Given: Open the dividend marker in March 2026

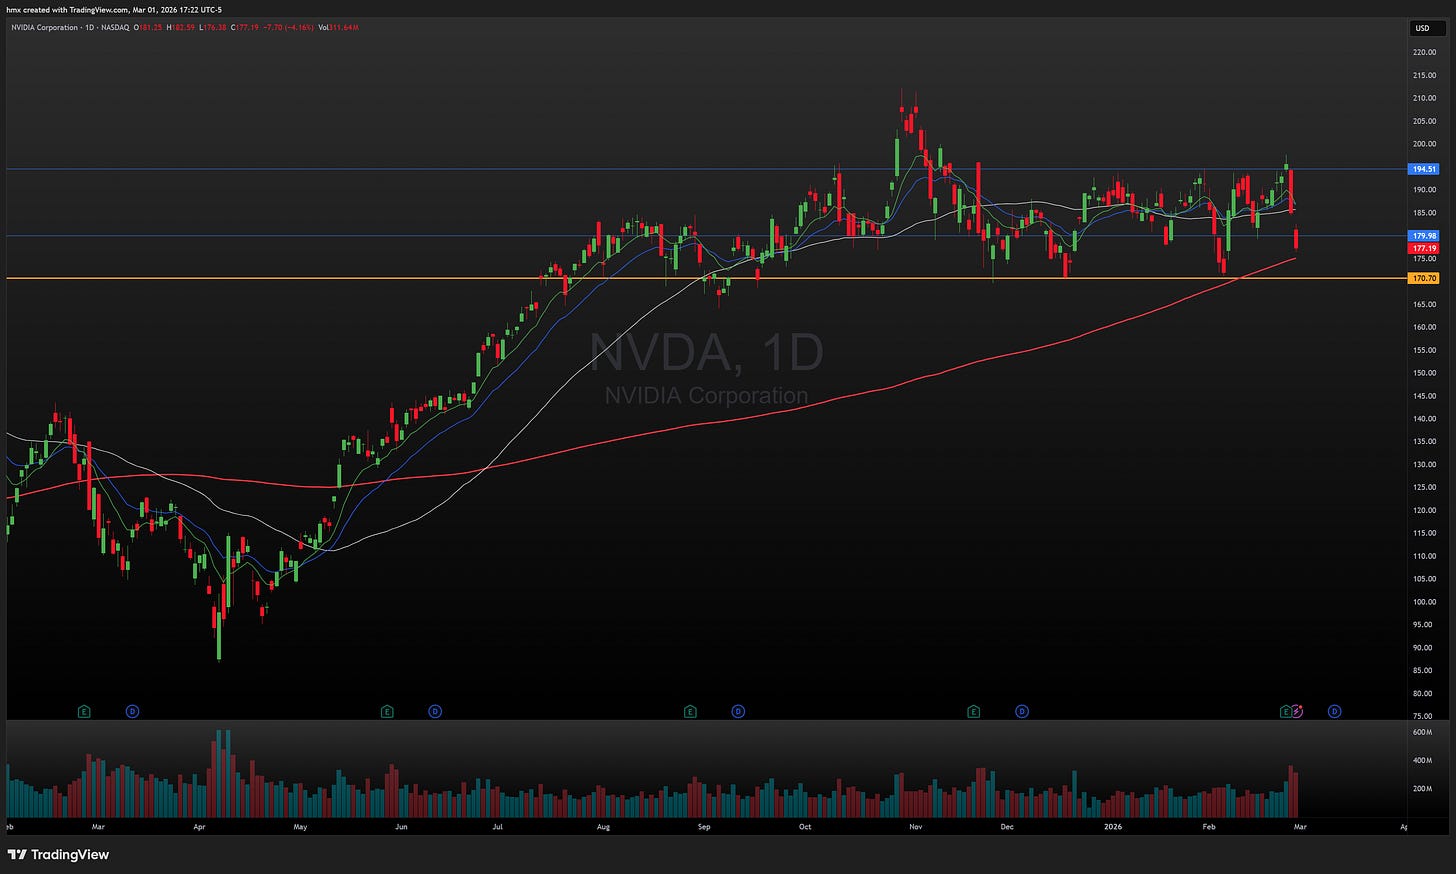Looking at the screenshot, I should pos(1334,712).
